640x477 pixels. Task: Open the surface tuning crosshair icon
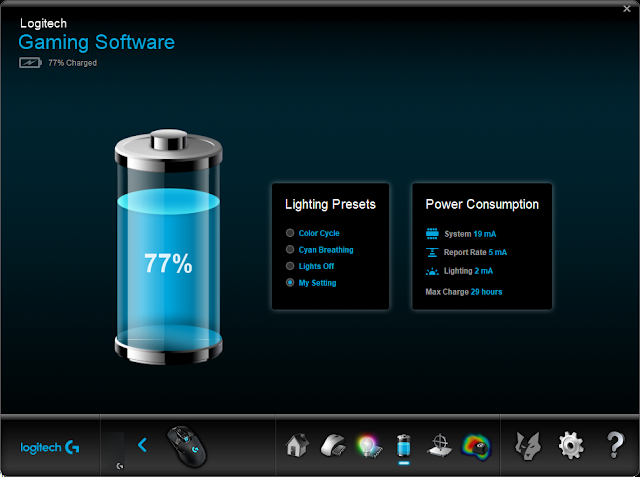[439, 445]
